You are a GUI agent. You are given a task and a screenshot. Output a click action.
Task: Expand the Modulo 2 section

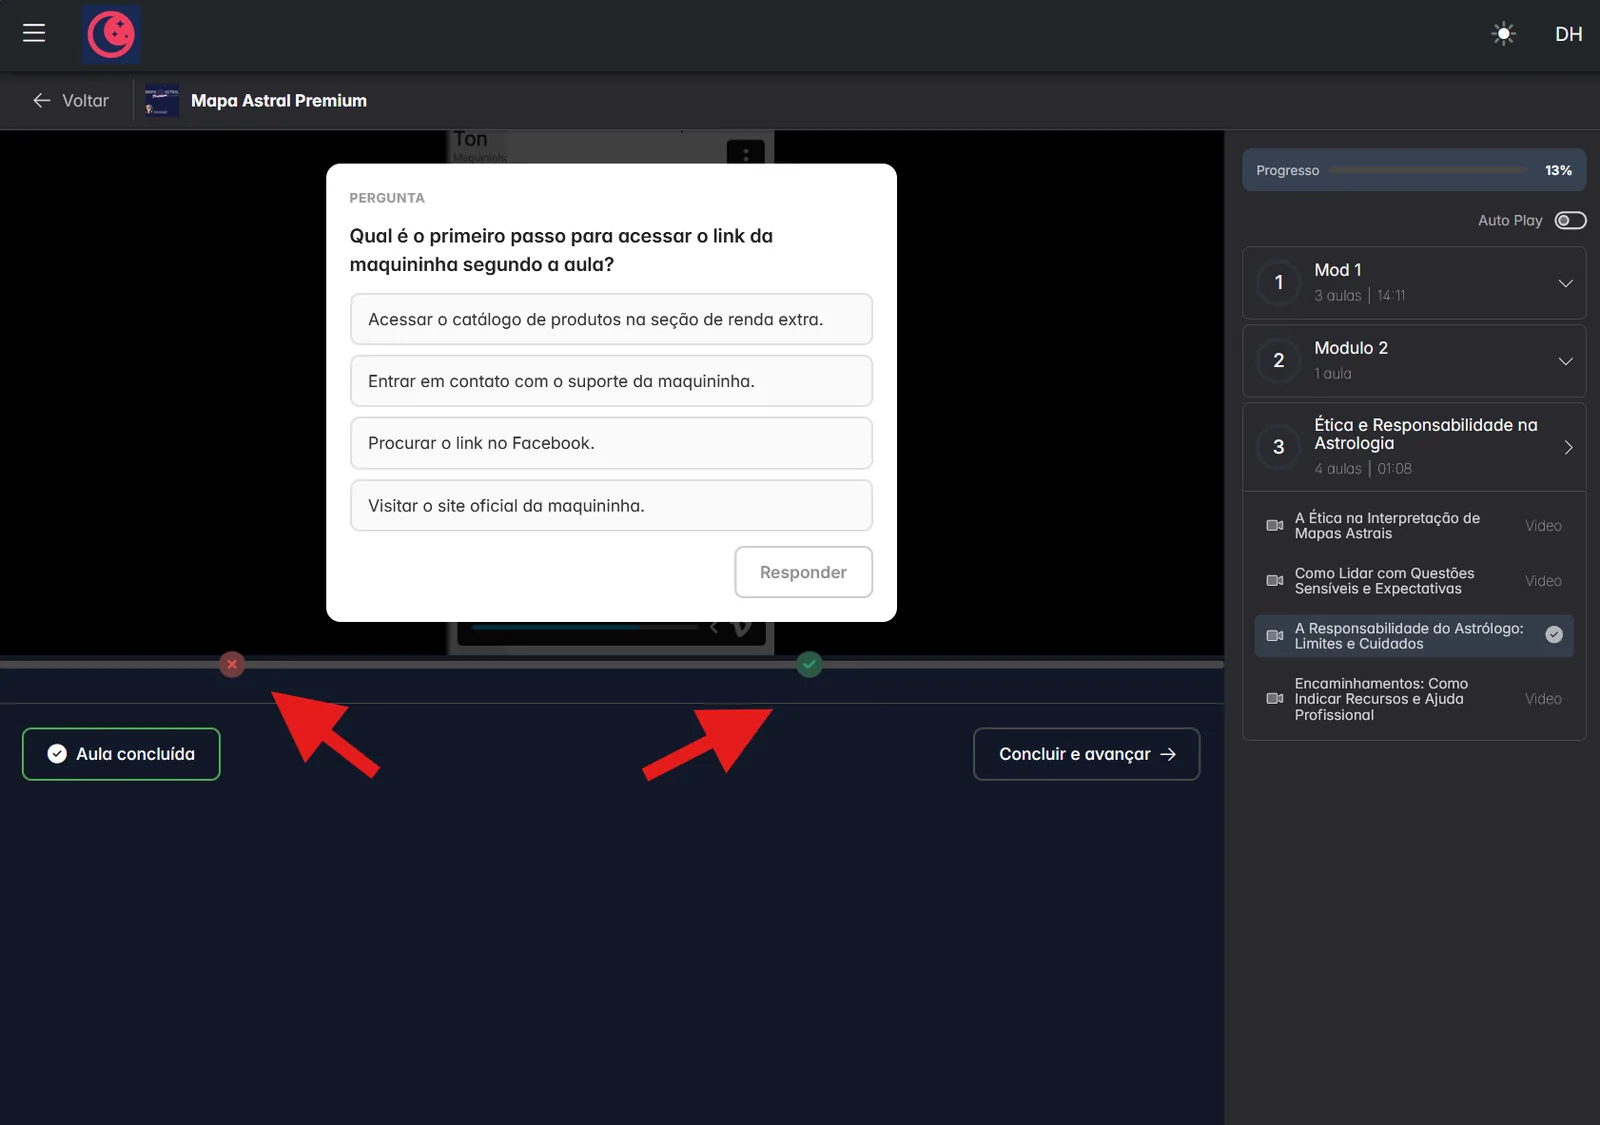pyautogui.click(x=1414, y=361)
